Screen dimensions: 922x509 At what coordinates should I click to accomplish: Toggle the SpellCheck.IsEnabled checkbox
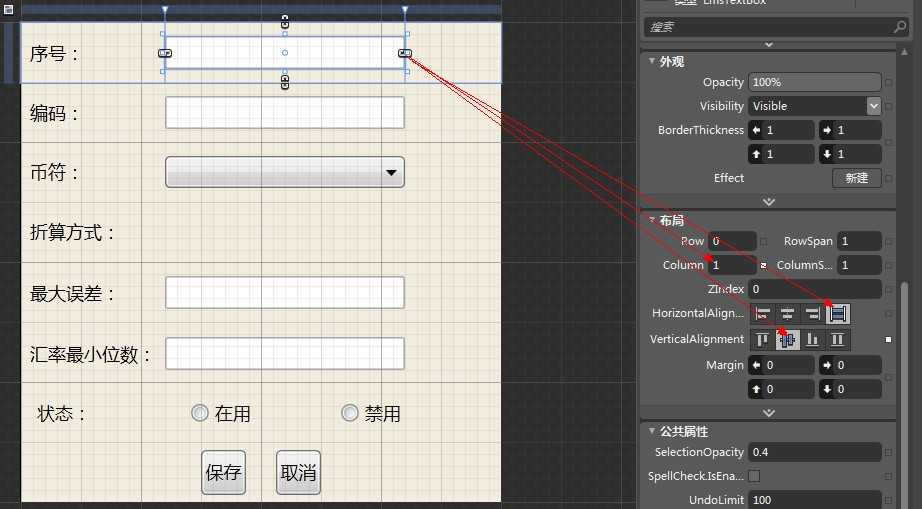(754, 475)
